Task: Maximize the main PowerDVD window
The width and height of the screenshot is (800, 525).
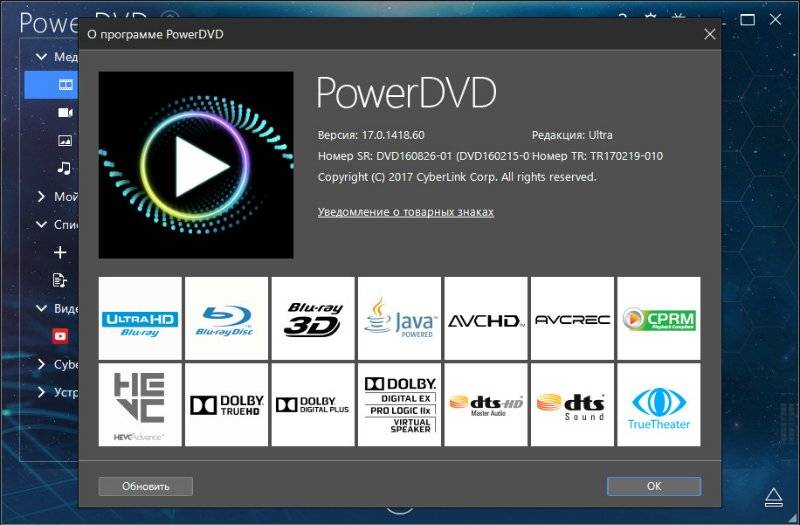Action: (x=747, y=20)
